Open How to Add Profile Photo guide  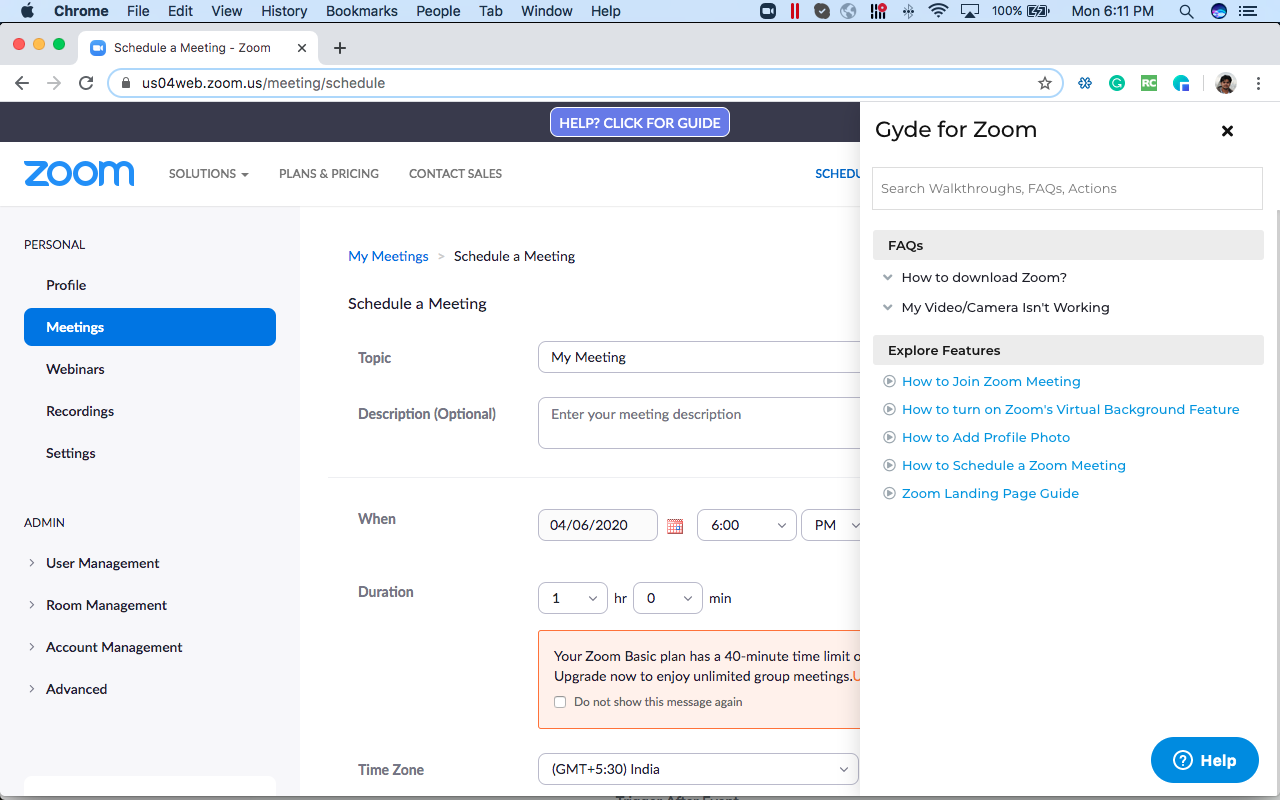986,437
